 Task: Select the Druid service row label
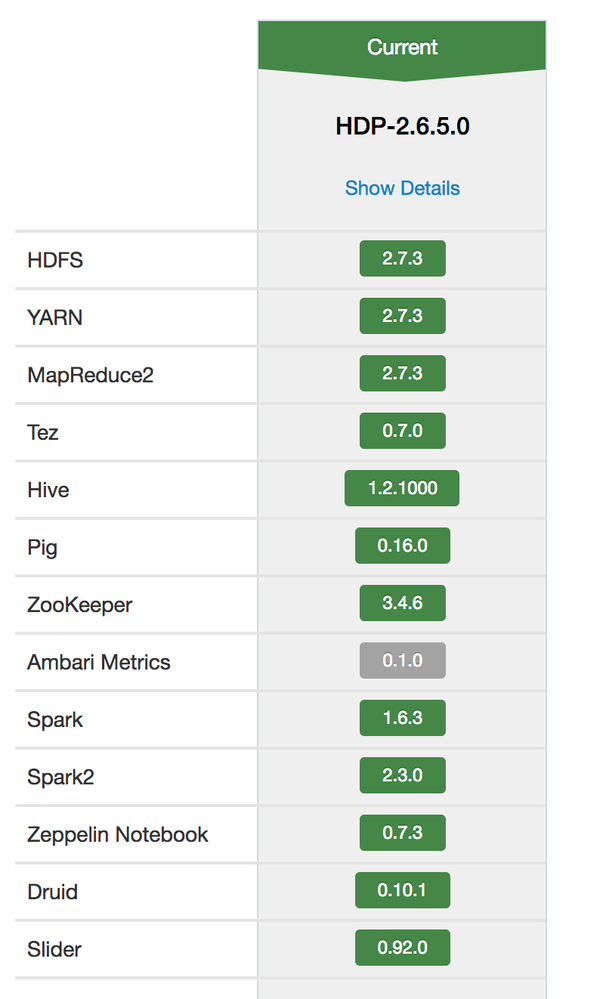coord(52,891)
